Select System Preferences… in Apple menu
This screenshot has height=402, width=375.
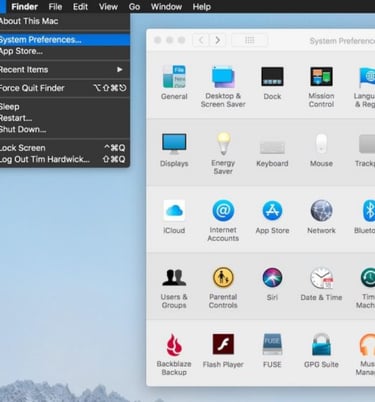pyautogui.click(x=65, y=40)
